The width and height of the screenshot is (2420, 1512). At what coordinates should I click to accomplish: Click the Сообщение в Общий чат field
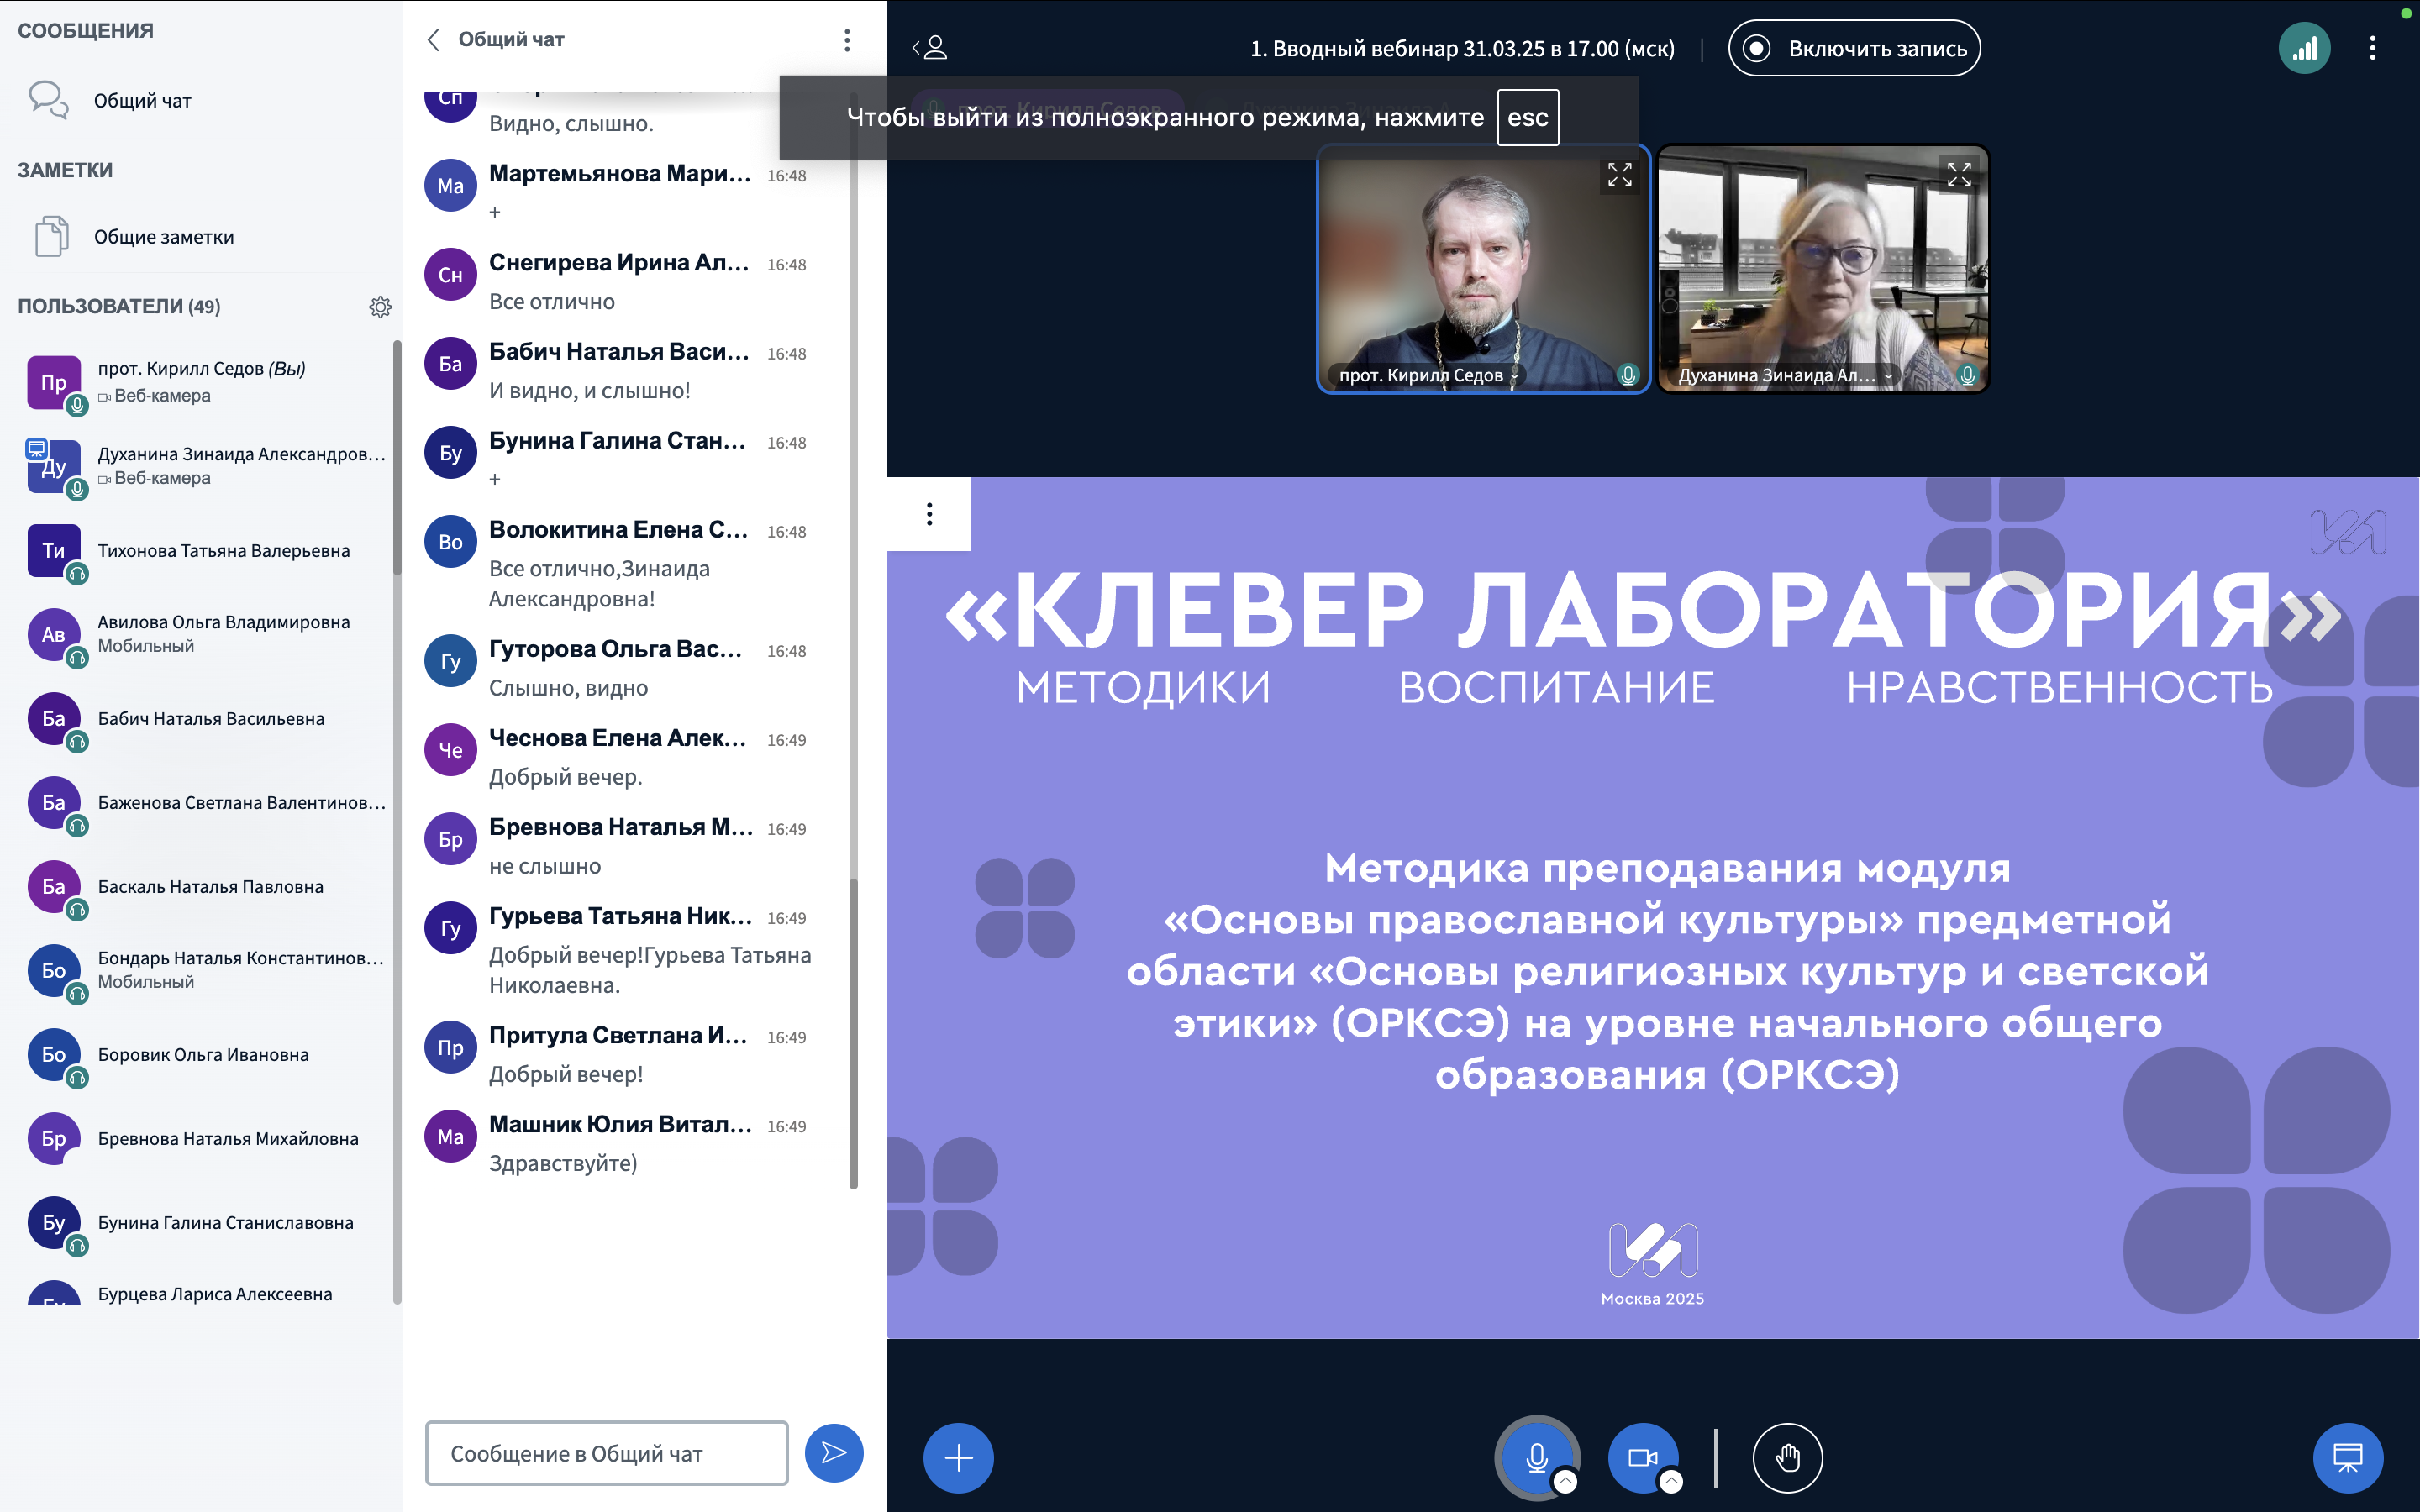pos(606,1453)
